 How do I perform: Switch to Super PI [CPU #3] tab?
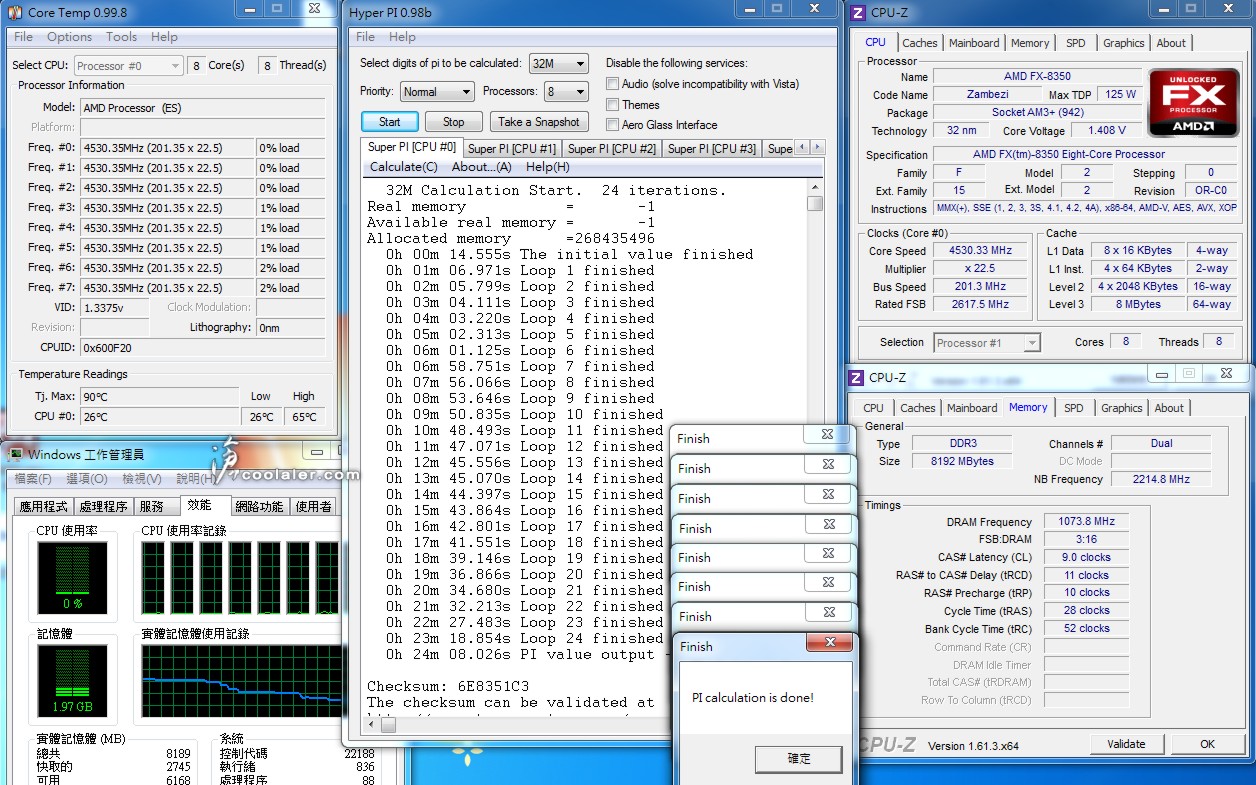pyautogui.click(x=712, y=148)
